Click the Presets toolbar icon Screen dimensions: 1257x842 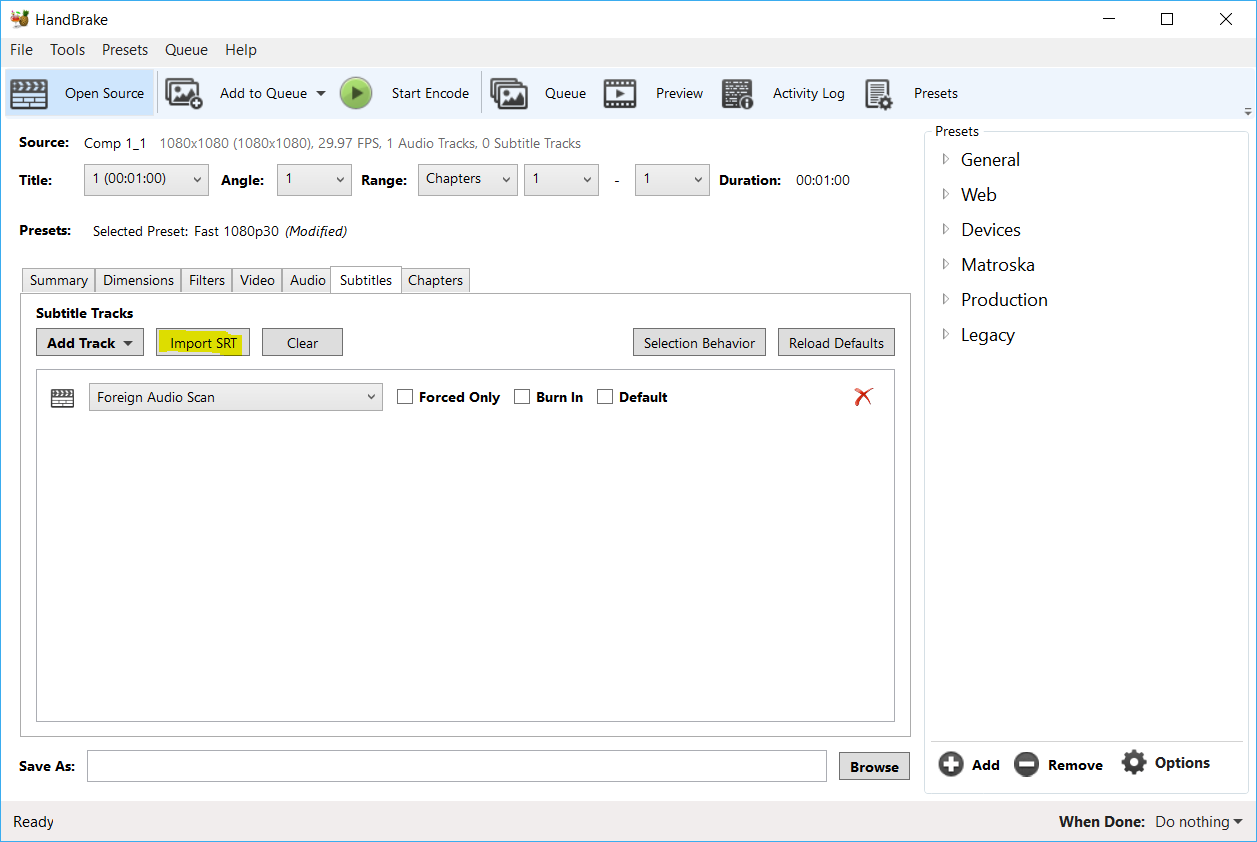click(878, 94)
